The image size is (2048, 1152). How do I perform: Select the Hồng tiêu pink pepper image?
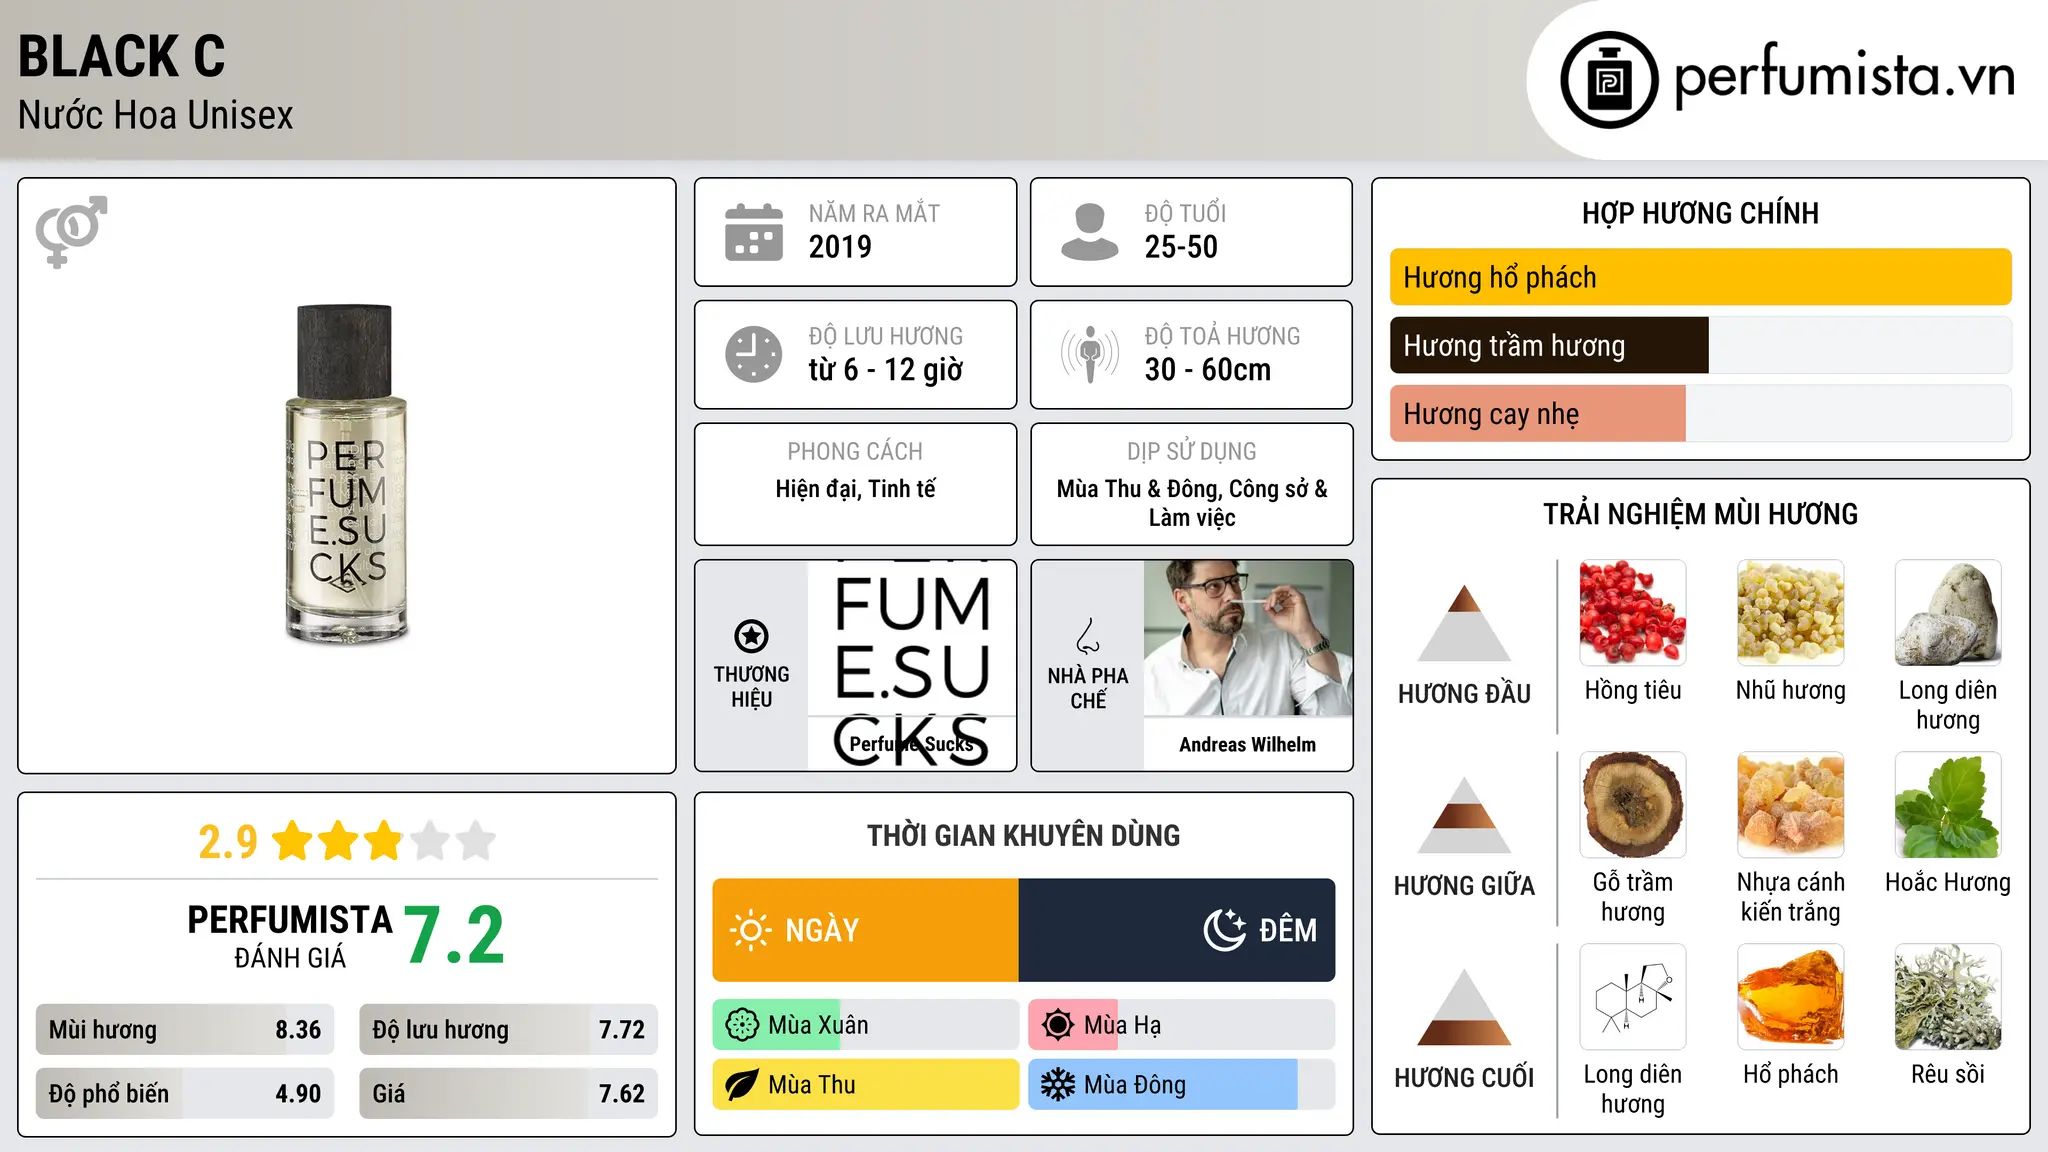(x=1633, y=613)
